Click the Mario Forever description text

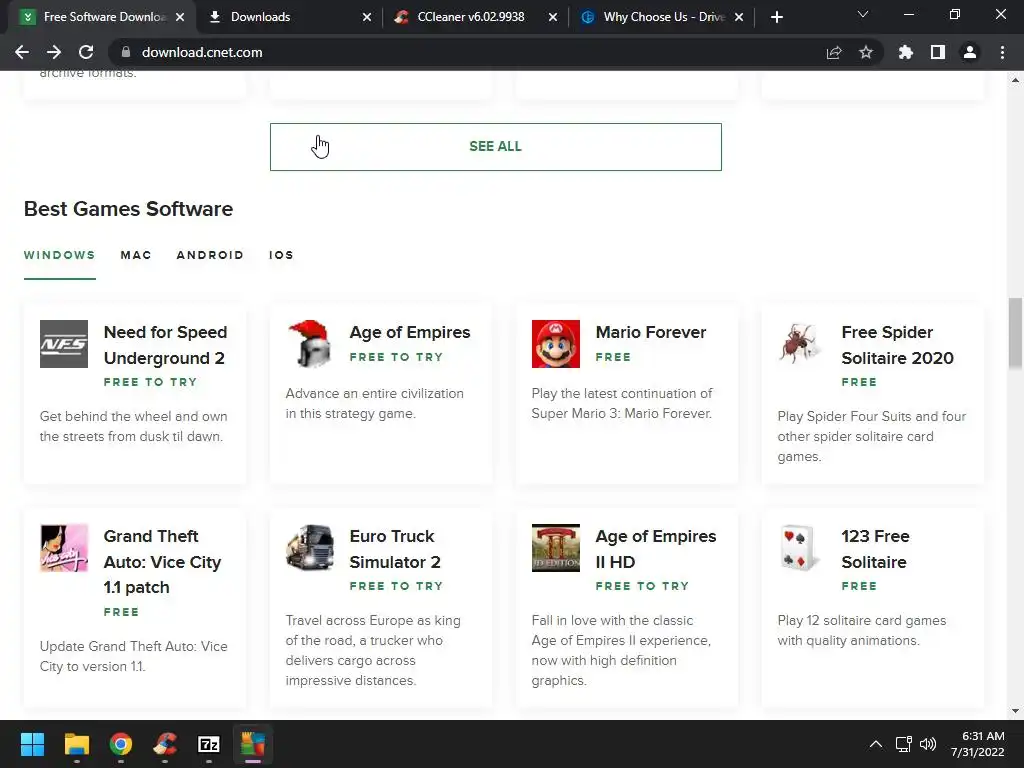[x=622, y=404]
